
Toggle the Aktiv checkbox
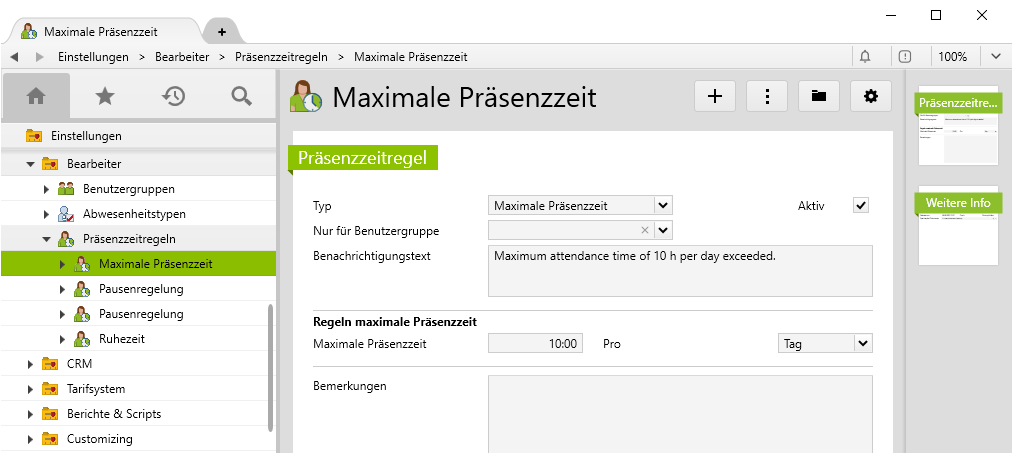pyautogui.click(x=861, y=205)
